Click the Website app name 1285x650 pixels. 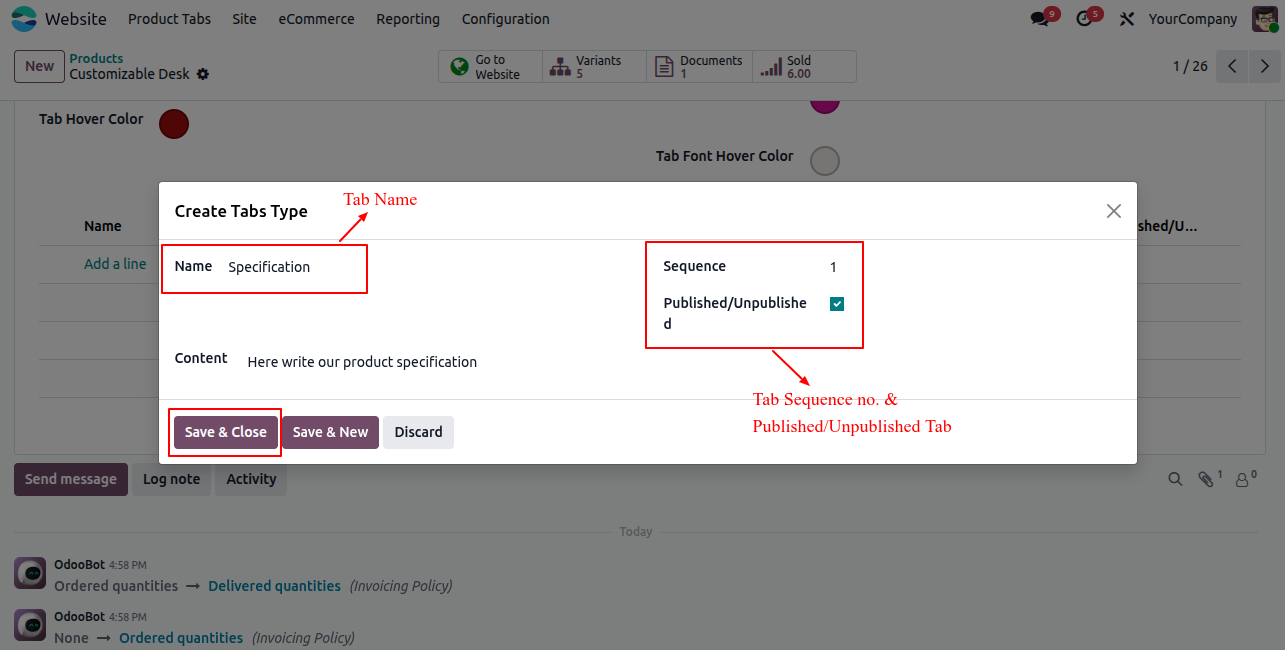tap(76, 19)
